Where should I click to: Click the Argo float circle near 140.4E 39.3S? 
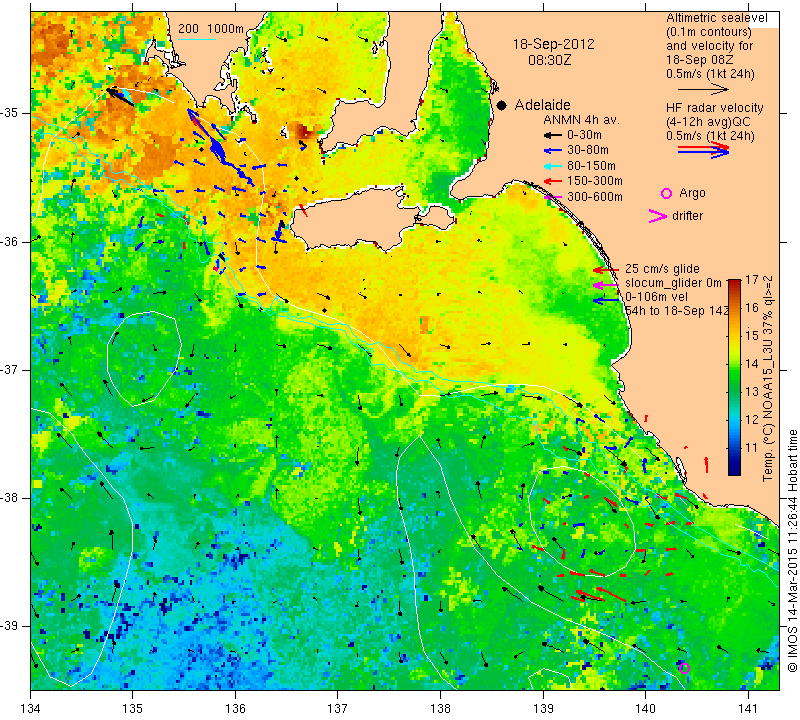(x=684, y=668)
